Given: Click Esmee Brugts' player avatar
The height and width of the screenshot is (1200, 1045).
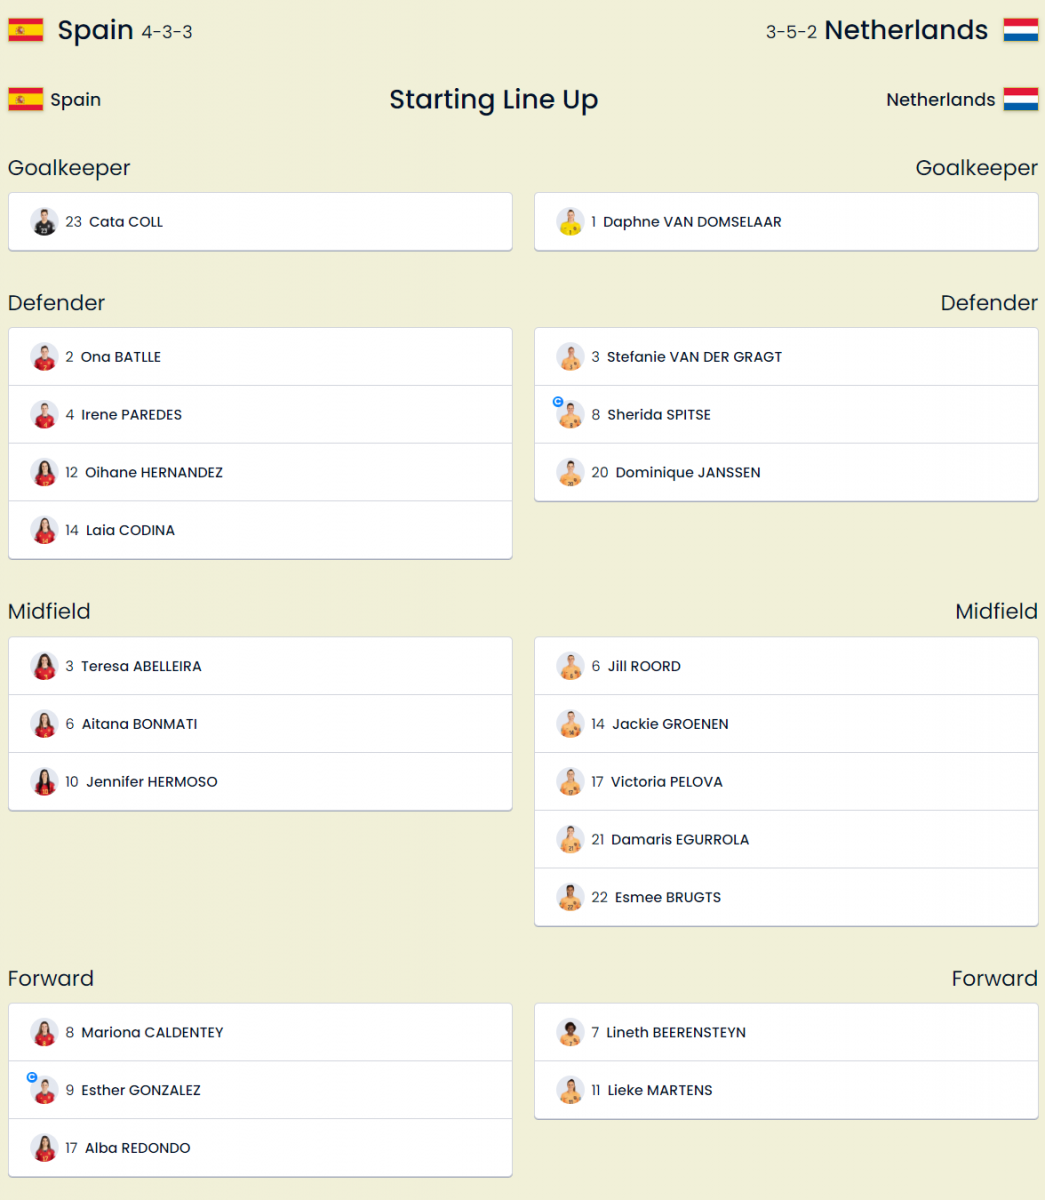Looking at the screenshot, I should 570,897.
